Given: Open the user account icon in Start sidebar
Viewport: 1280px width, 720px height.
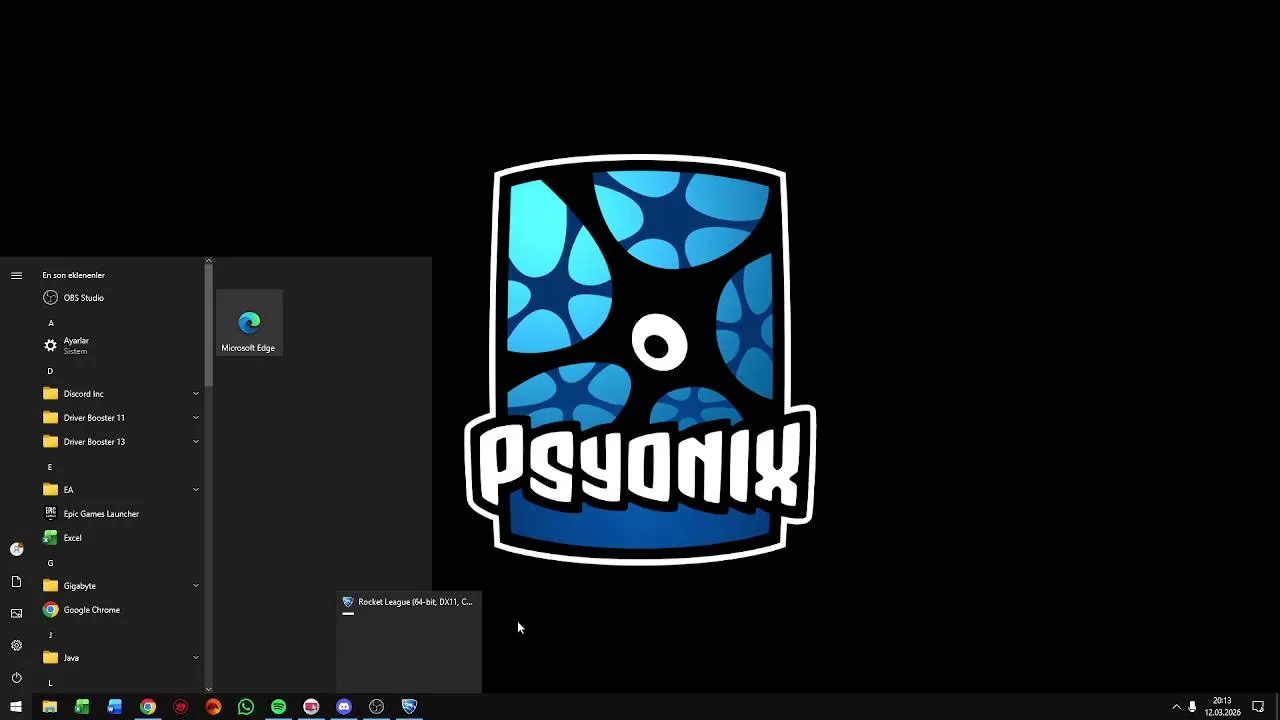Looking at the screenshot, I should pyautogui.click(x=16, y=549).
